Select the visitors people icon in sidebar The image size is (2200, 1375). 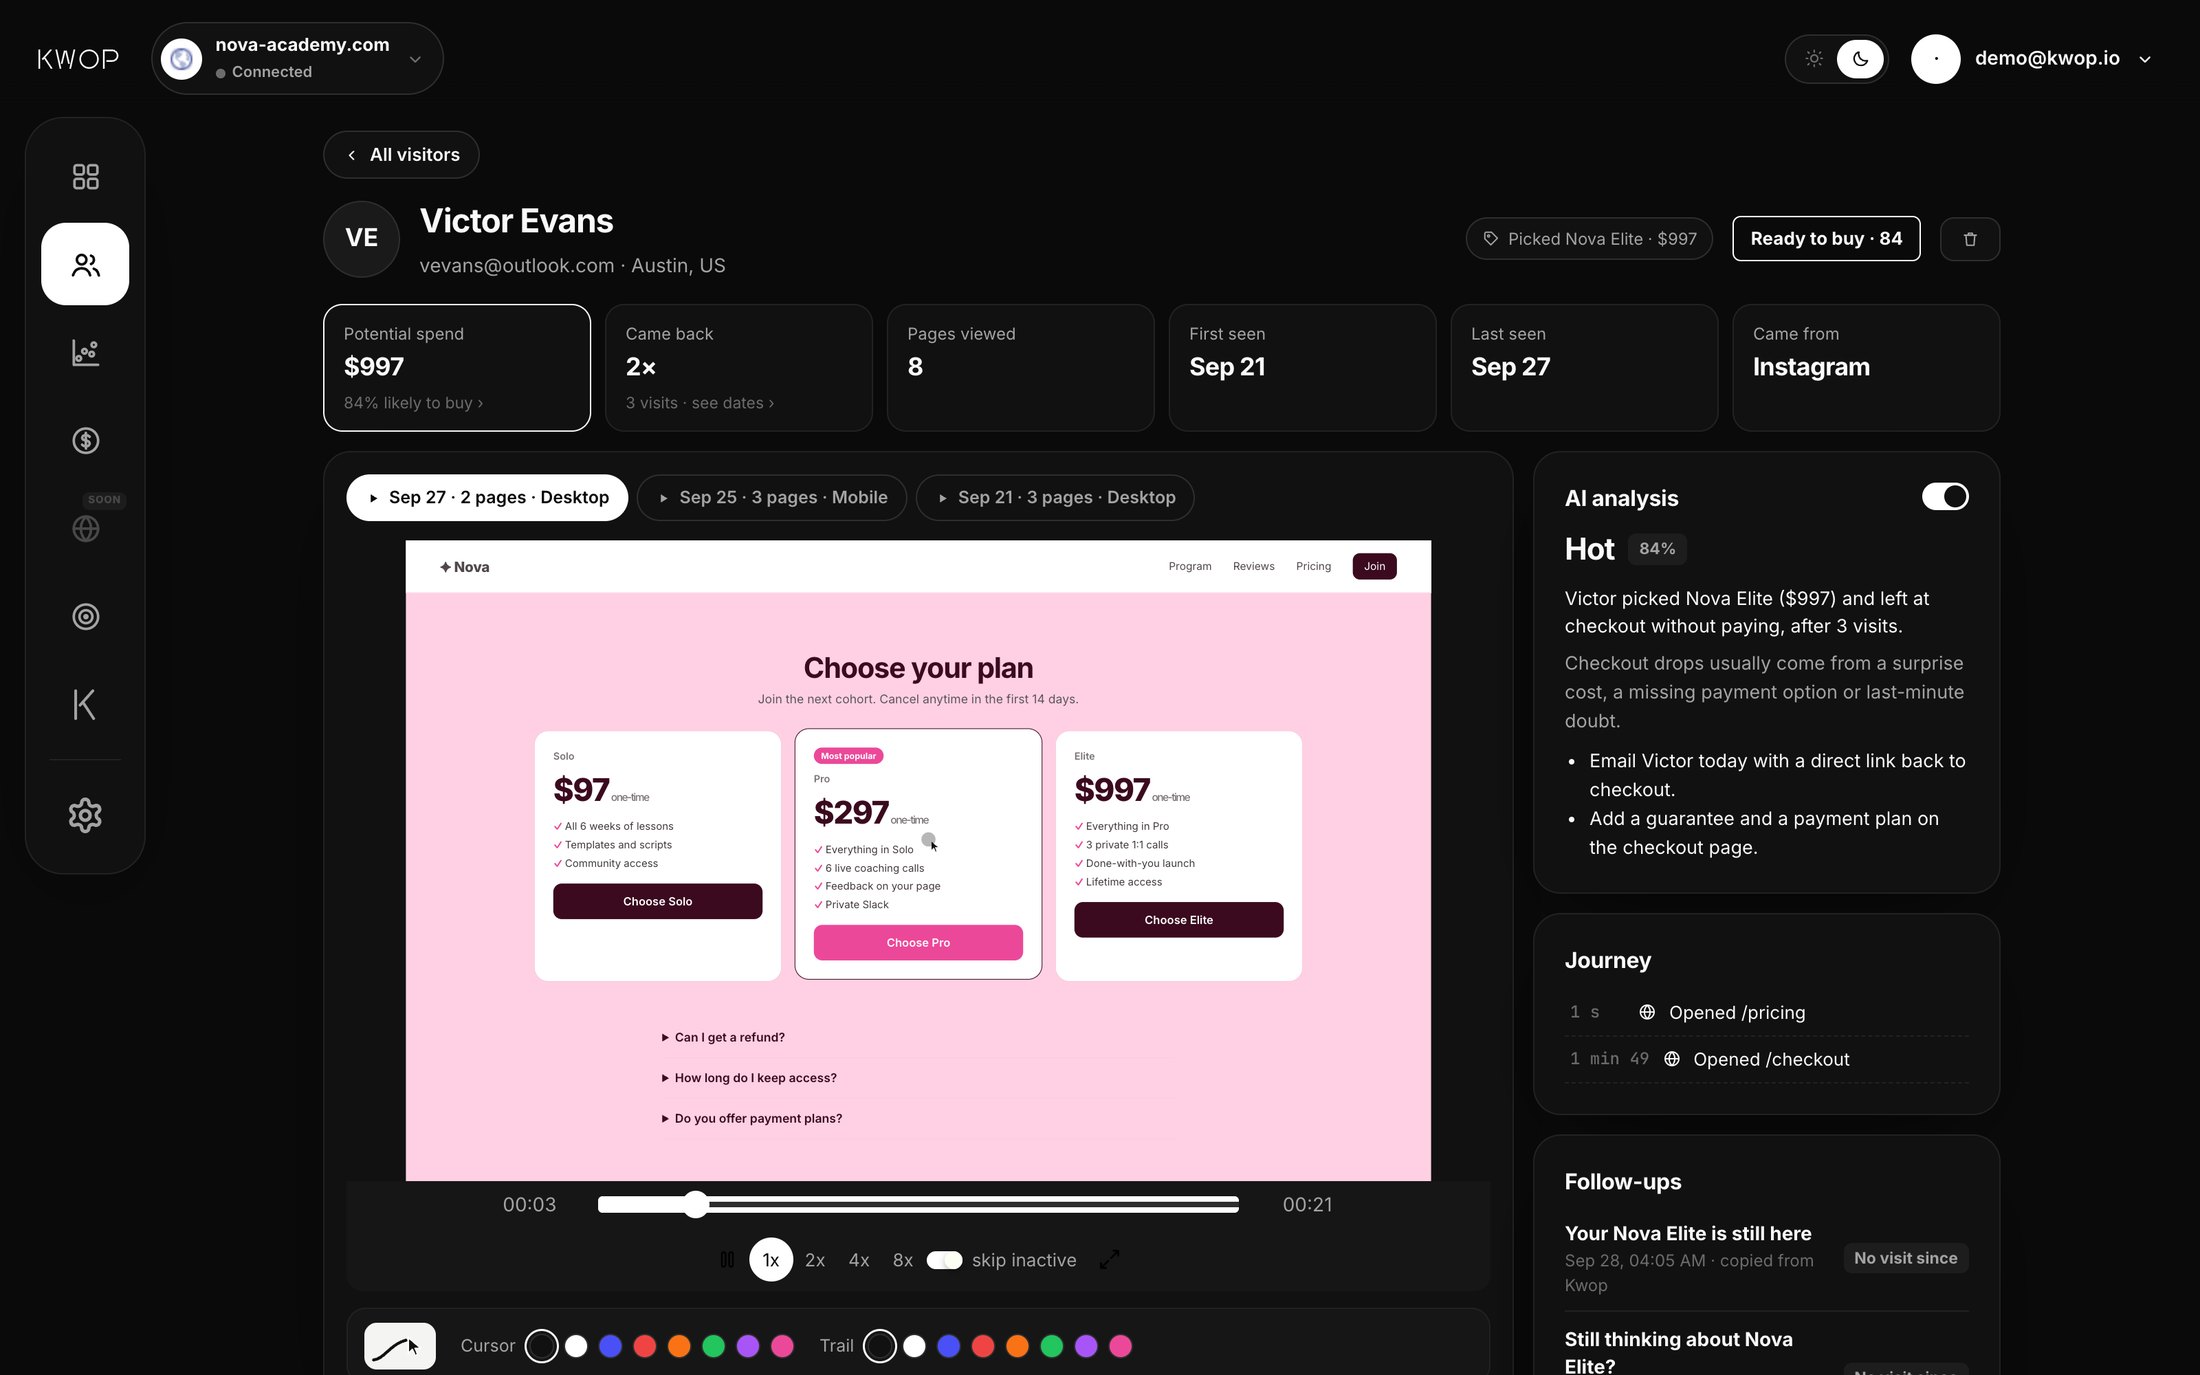(x=85, y=264)
